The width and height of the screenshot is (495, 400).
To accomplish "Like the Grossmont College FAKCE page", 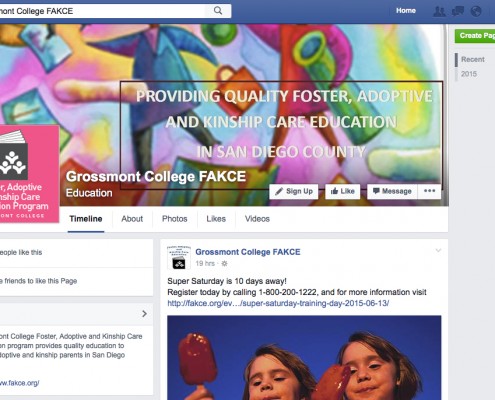I will (x=343, y=191).
